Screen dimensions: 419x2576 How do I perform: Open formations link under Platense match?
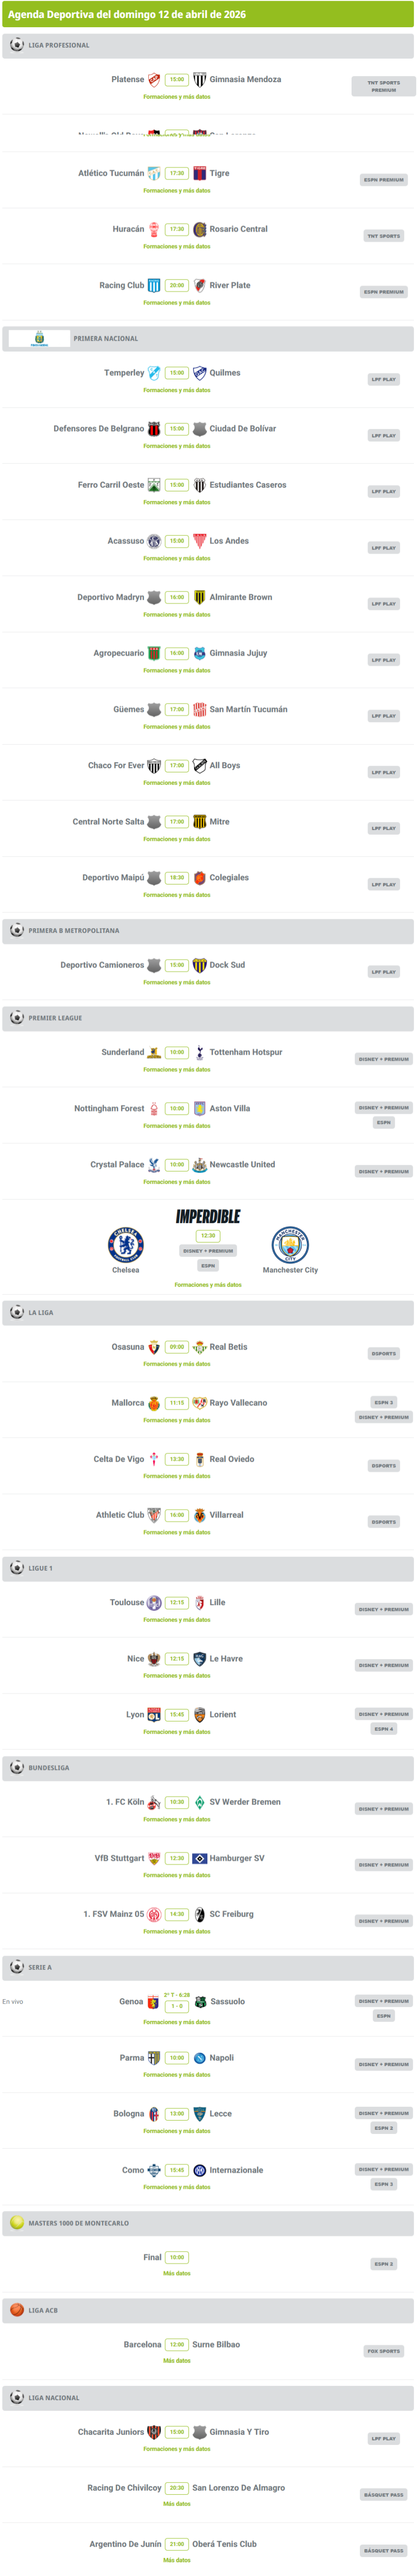click(176, 97)
